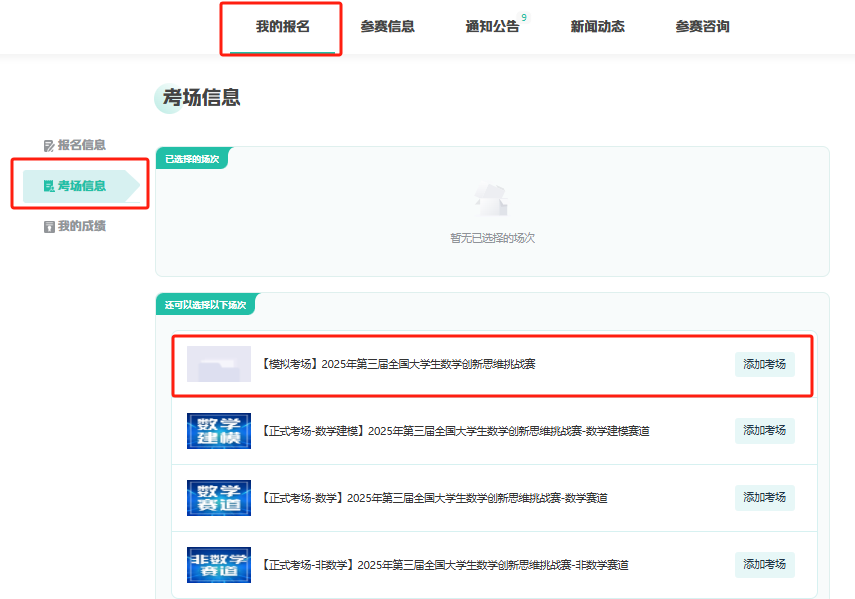Image resolution: width=855 pixels, height=599 pixels.
Task: Open the 数学建模 exam thumbnail image
Action: 219,431
